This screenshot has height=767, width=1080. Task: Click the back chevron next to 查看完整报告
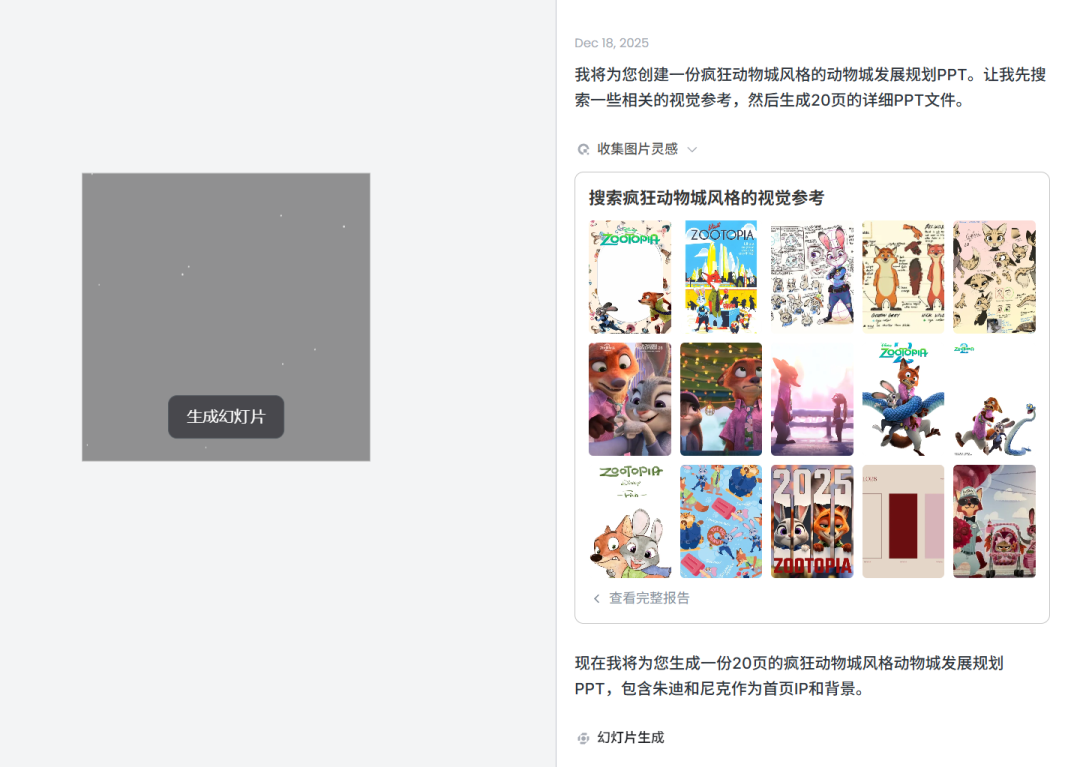tap(596, 598)
